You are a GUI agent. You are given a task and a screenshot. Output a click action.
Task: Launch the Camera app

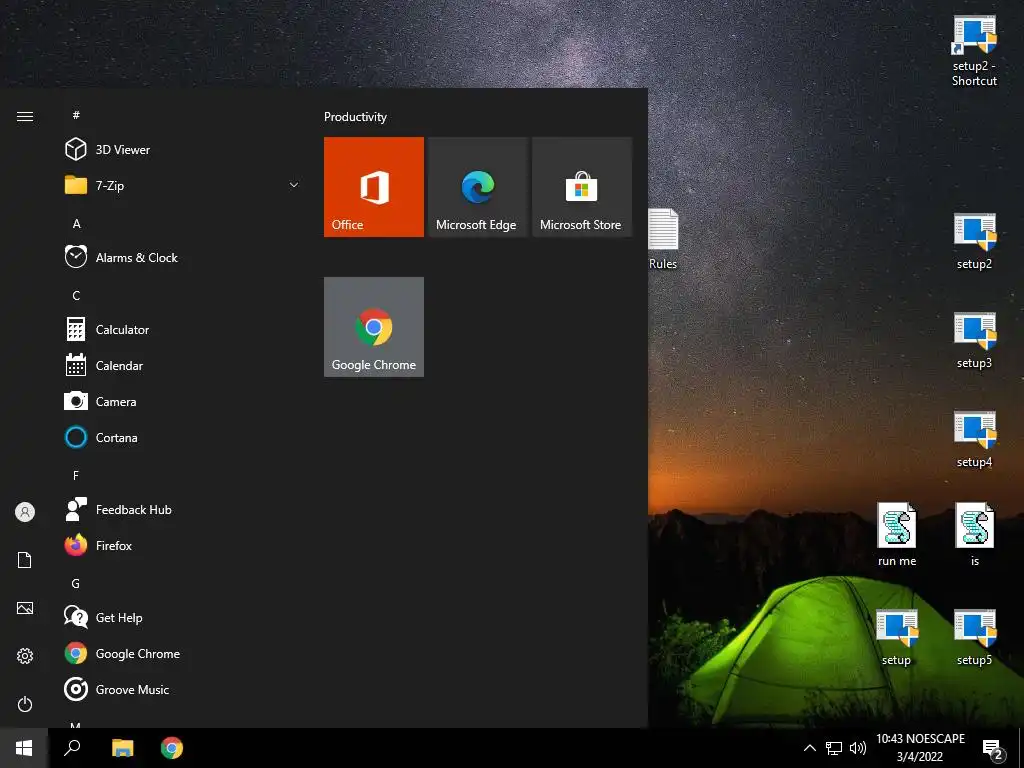(183, 402)
